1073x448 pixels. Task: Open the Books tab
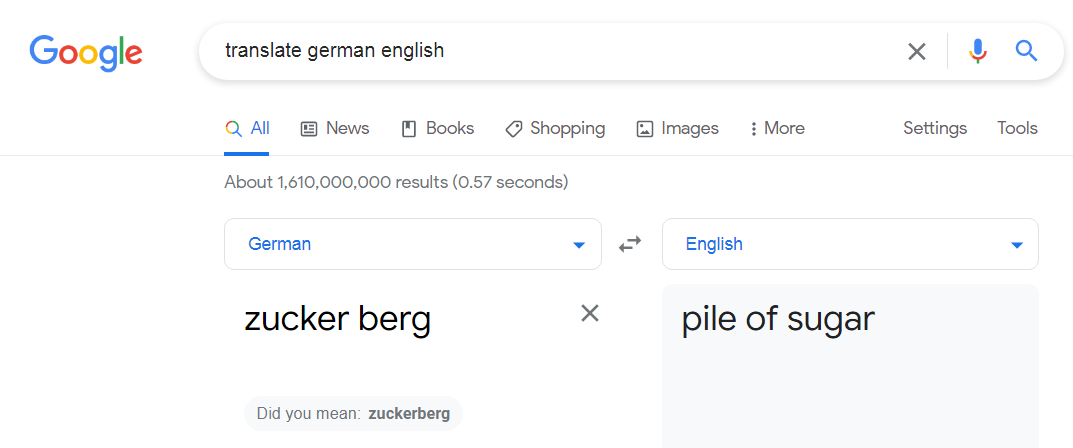438,129
